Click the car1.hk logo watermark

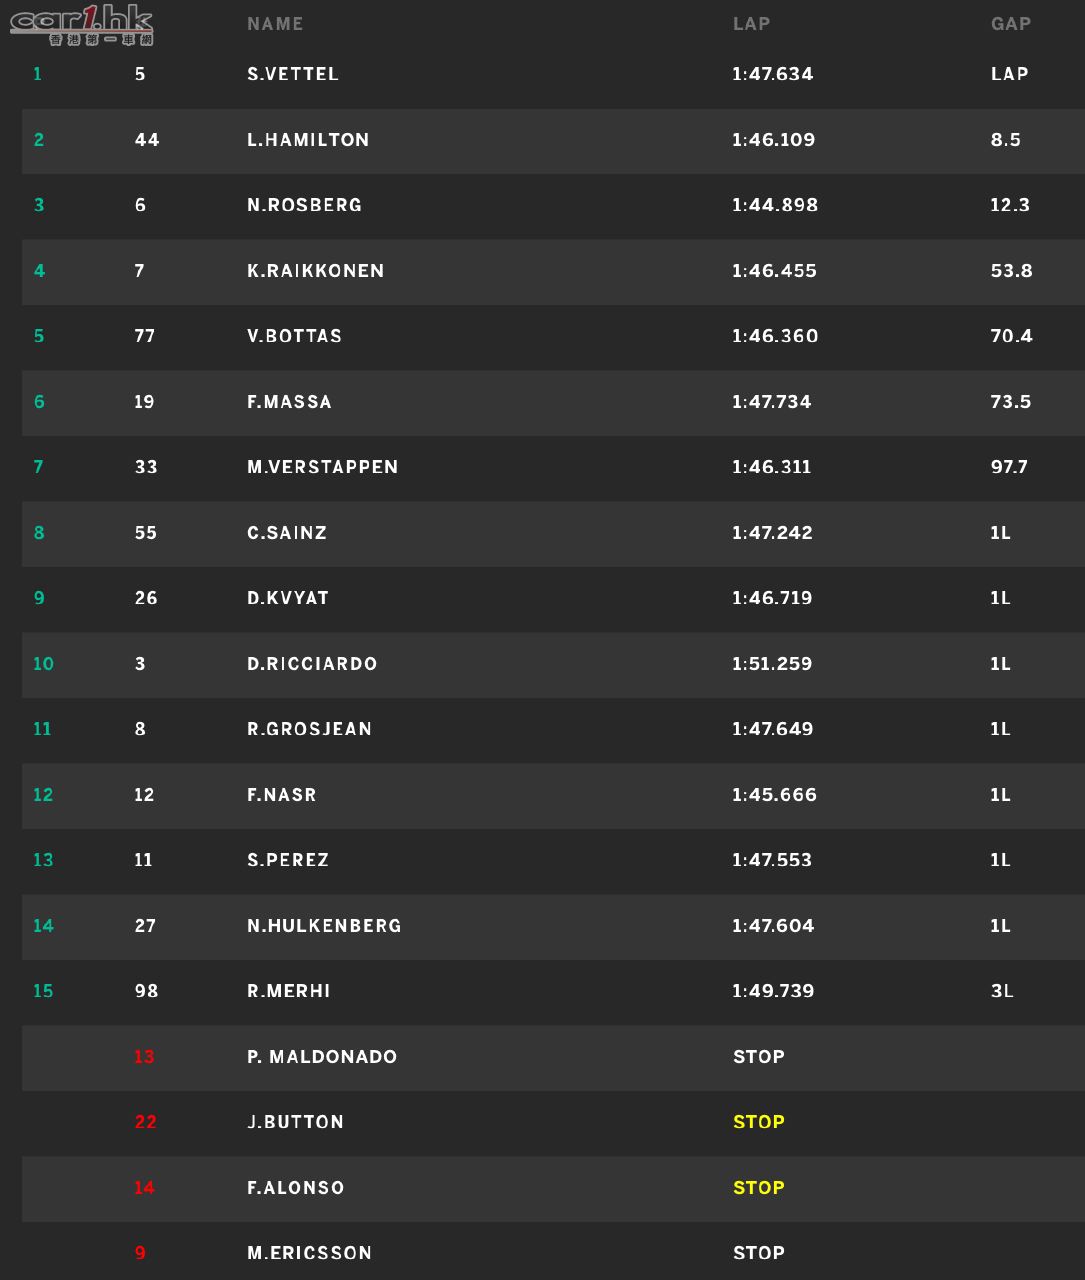coord(82,25)
